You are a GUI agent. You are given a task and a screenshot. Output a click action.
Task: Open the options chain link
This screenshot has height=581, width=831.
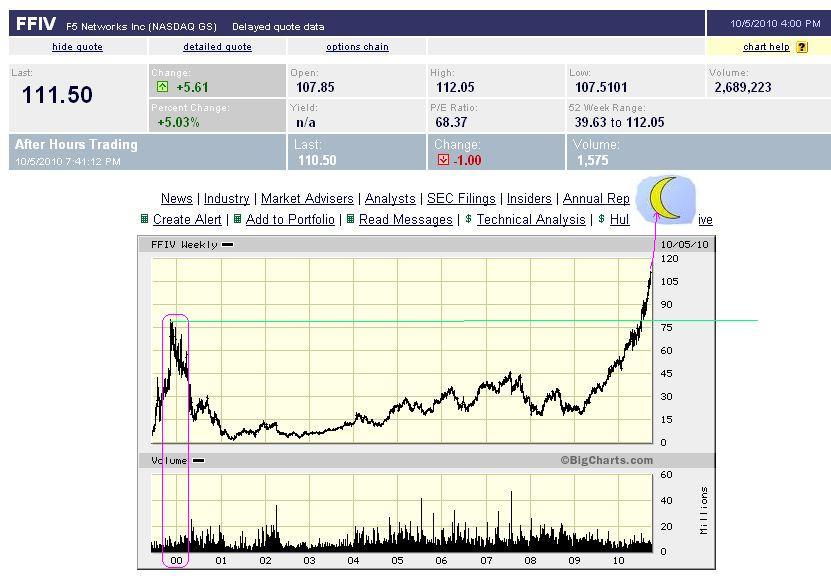coord(357,47)
